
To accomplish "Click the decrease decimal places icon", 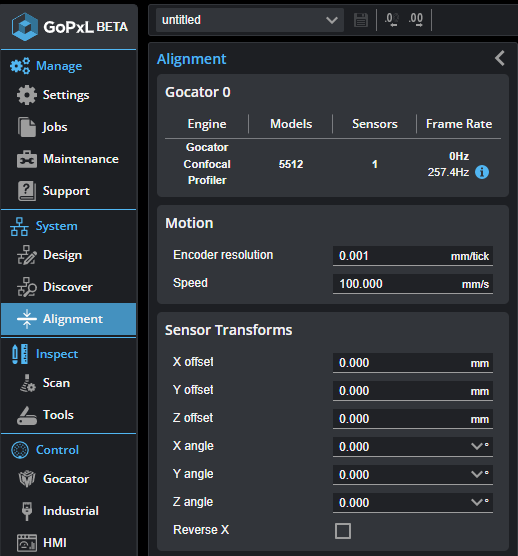I will click(x=392, y=20).
